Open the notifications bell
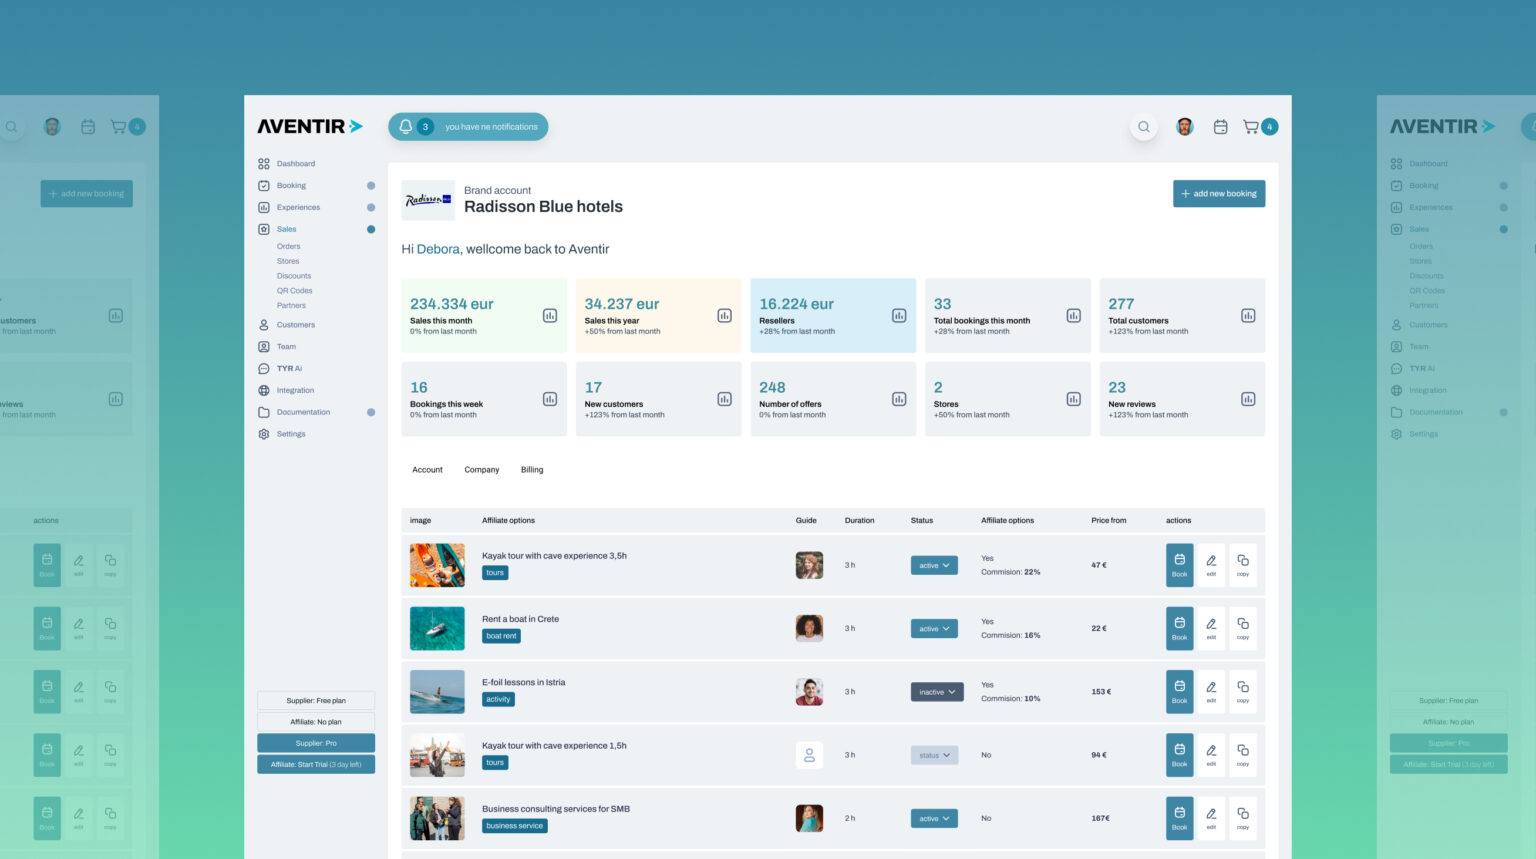 point(406,127)
